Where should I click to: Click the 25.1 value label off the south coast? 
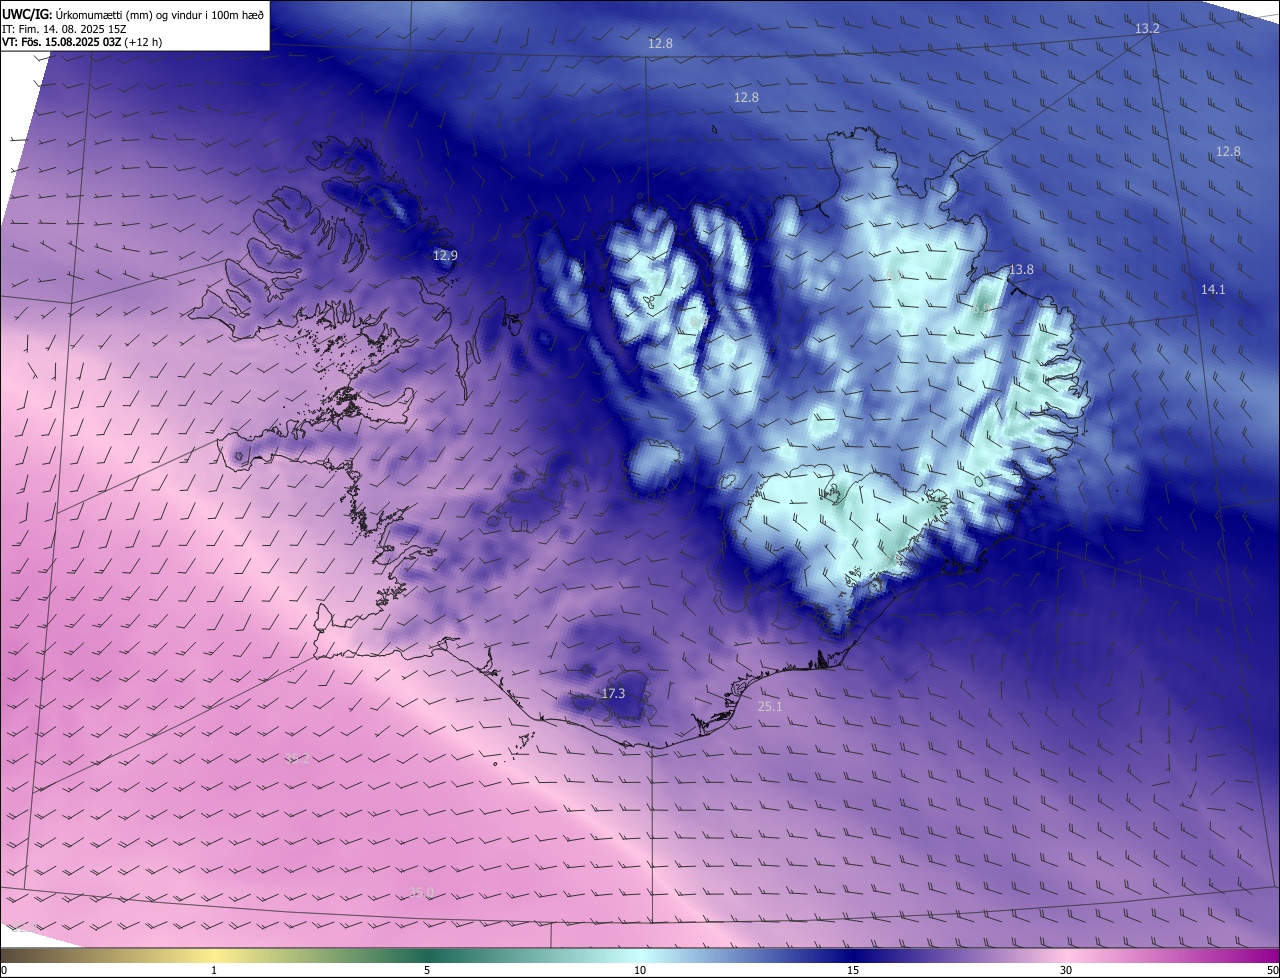tap(770, 706)
